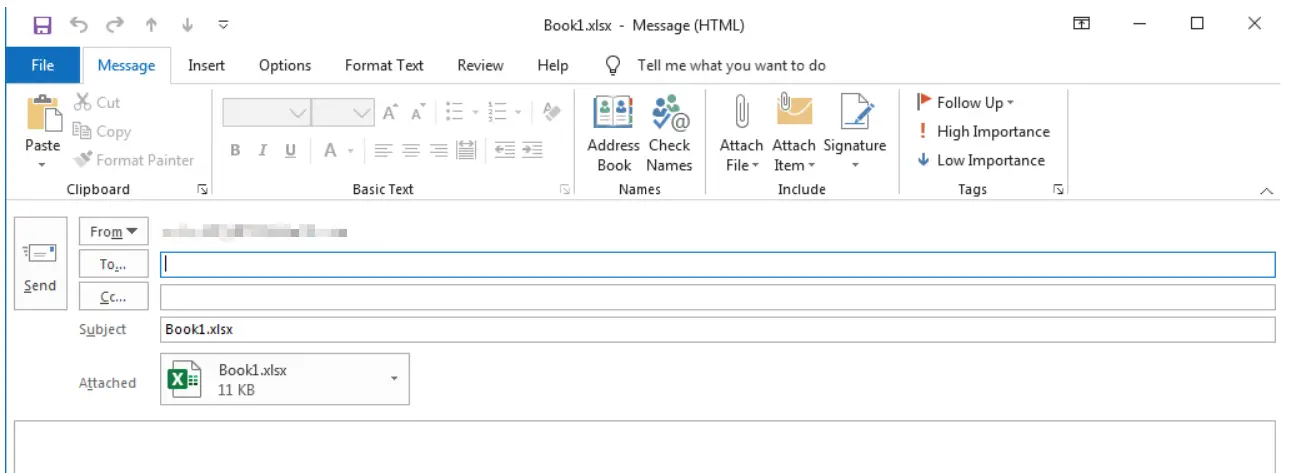Clear all formatting
The width and height of the screenshot is (1290, 473).
tap(551, 113)
